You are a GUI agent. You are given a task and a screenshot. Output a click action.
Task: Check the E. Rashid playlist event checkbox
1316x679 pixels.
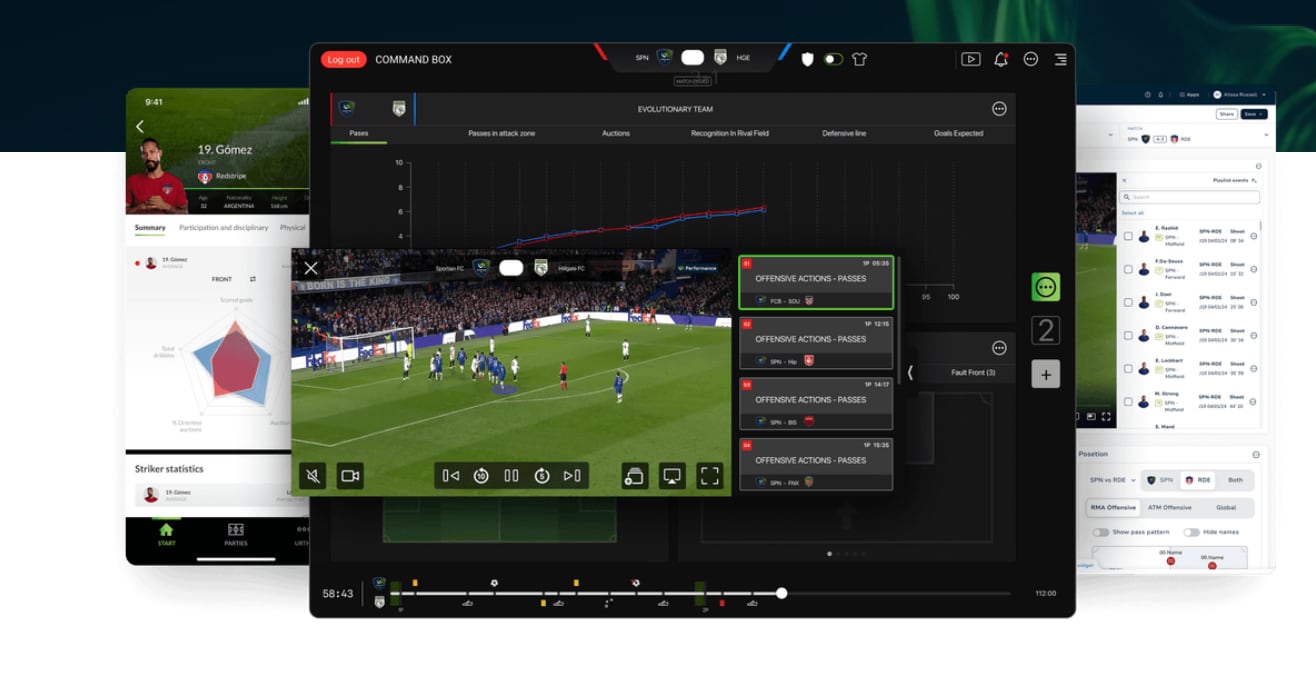tap(1128, 237)
